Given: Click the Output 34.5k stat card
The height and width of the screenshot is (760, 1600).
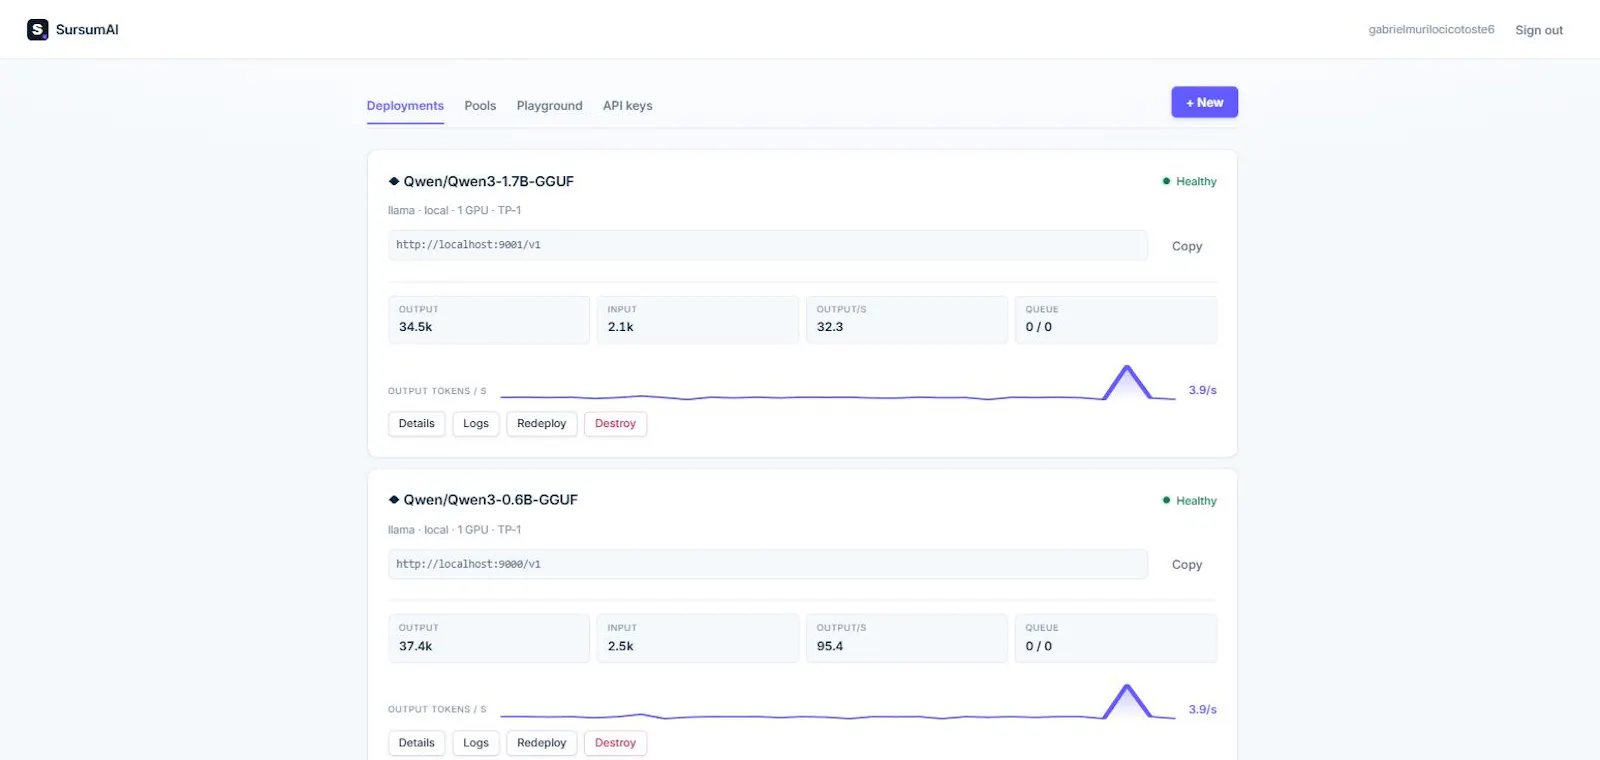Looking at the screenshot, I should 489,320.
